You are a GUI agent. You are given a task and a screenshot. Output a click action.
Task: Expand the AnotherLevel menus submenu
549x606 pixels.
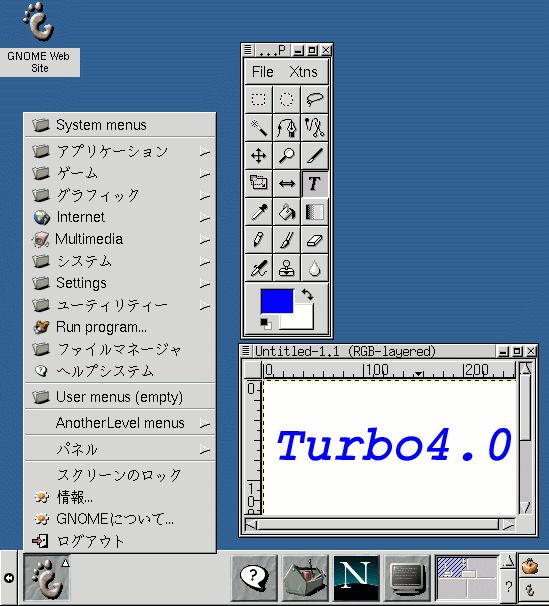pyautogui.click(x=120, y=423)
